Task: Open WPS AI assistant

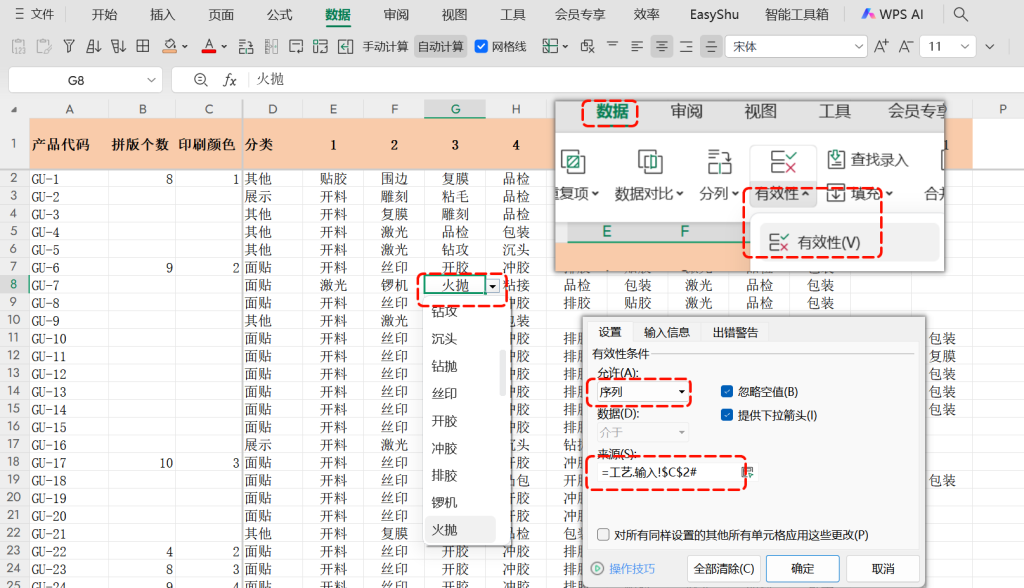Action: (x=892, y=14)
